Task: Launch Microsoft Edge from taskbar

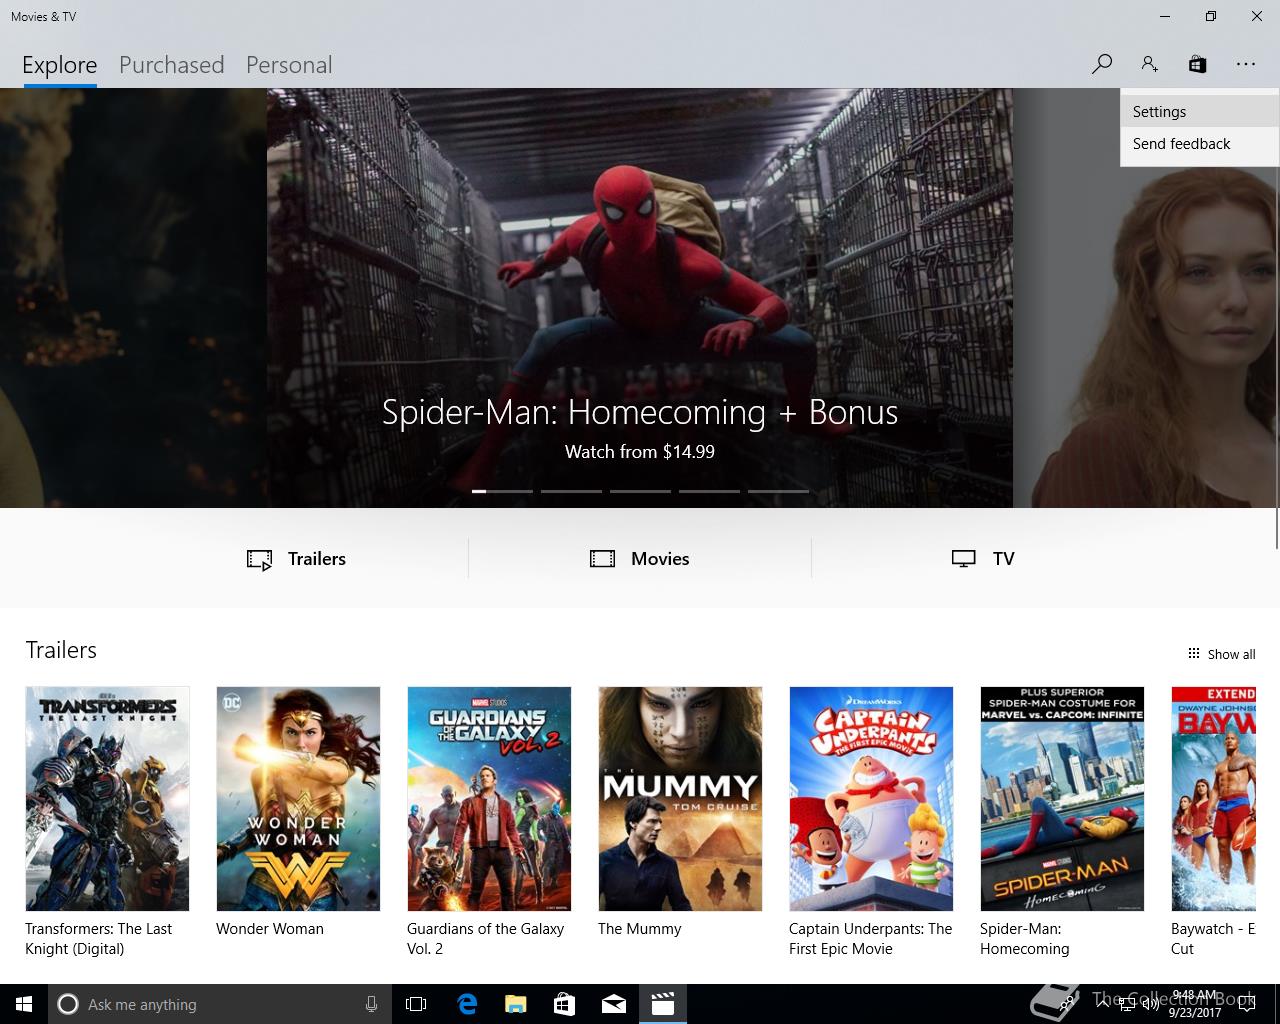Action: point(467,1004)
